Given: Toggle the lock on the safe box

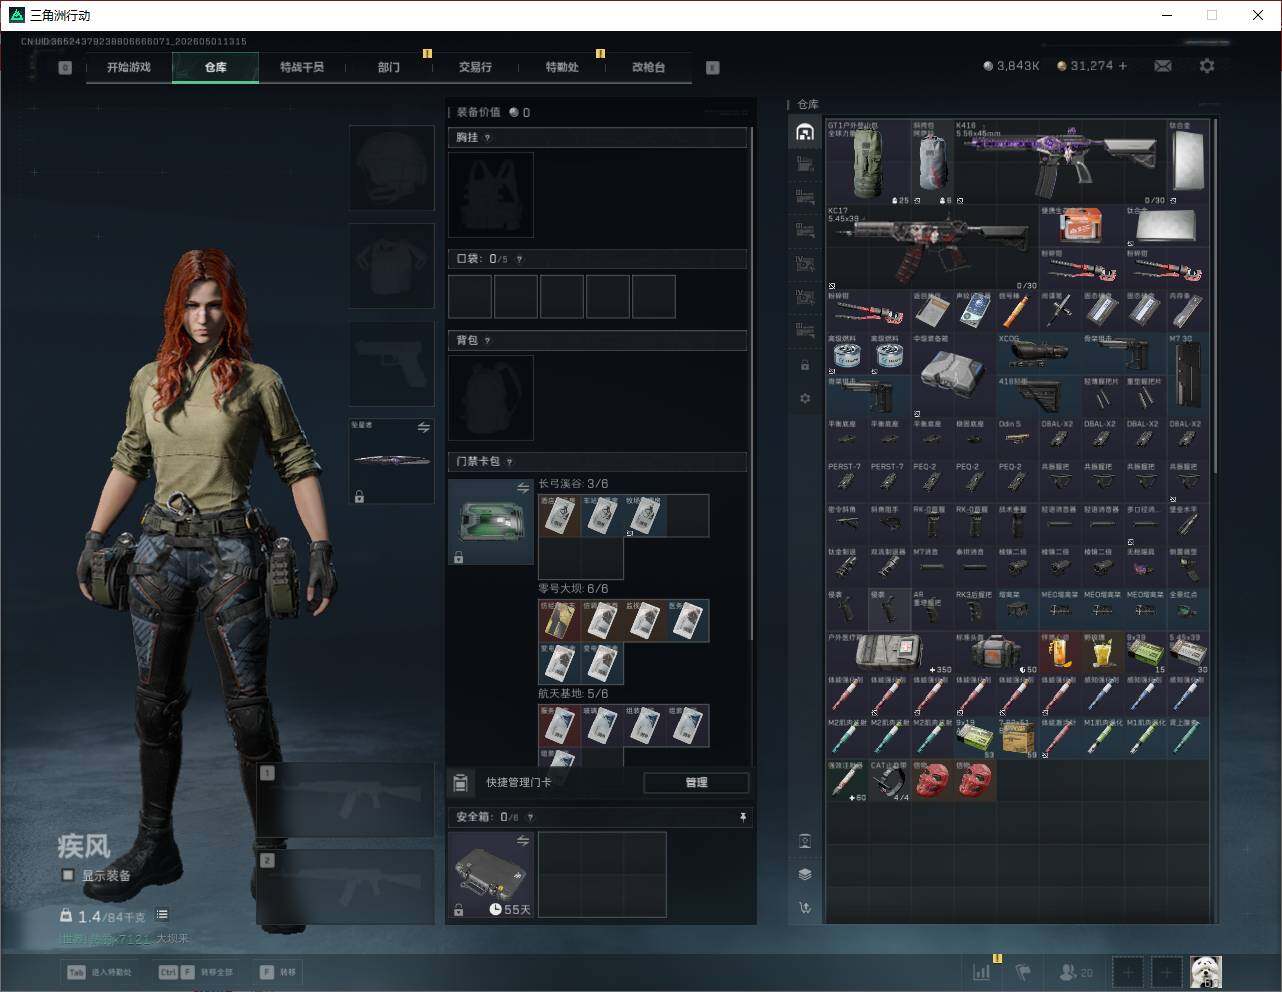Looking at the screenshot, I should click(x=458, y=910).
